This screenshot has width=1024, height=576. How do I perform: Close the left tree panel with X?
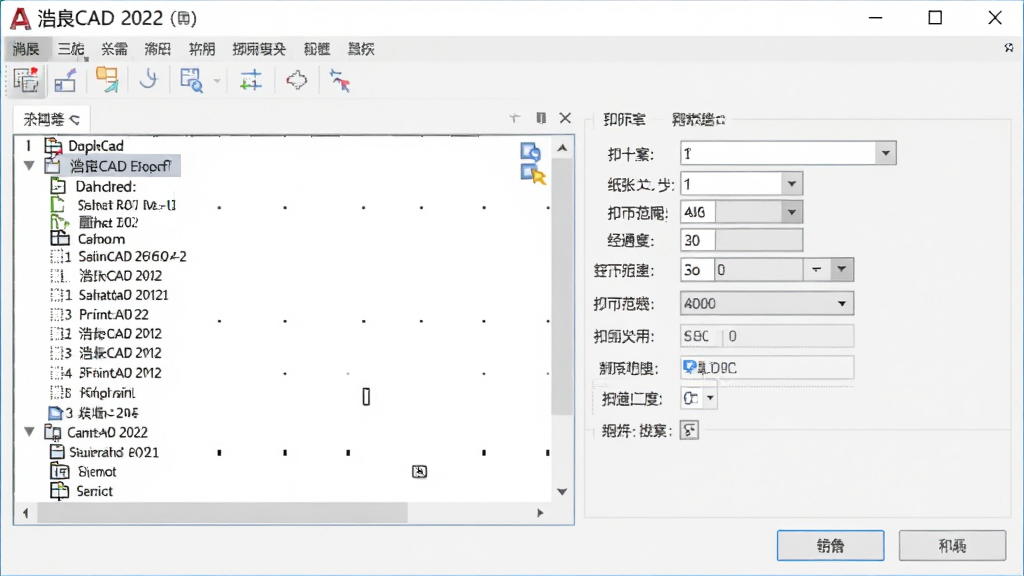[566, 118]
